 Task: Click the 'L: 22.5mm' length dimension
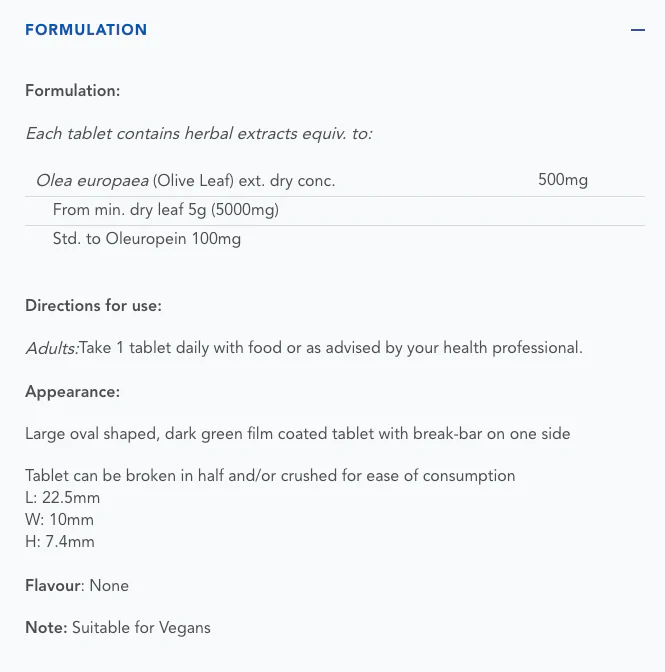coord(63,498)
